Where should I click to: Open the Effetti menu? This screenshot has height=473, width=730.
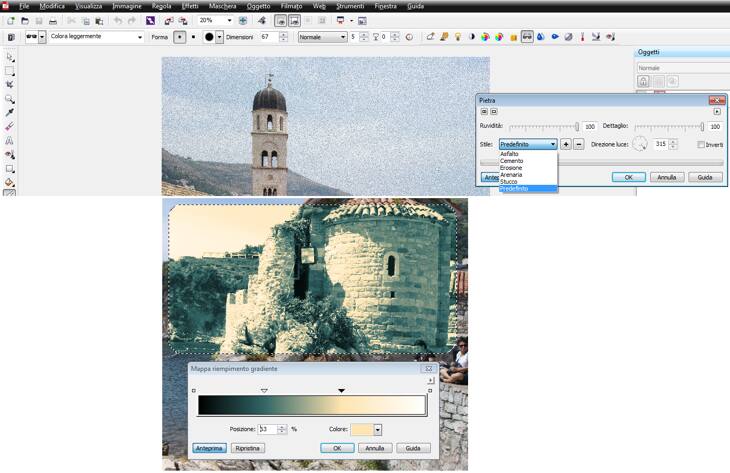click(190, 6)
